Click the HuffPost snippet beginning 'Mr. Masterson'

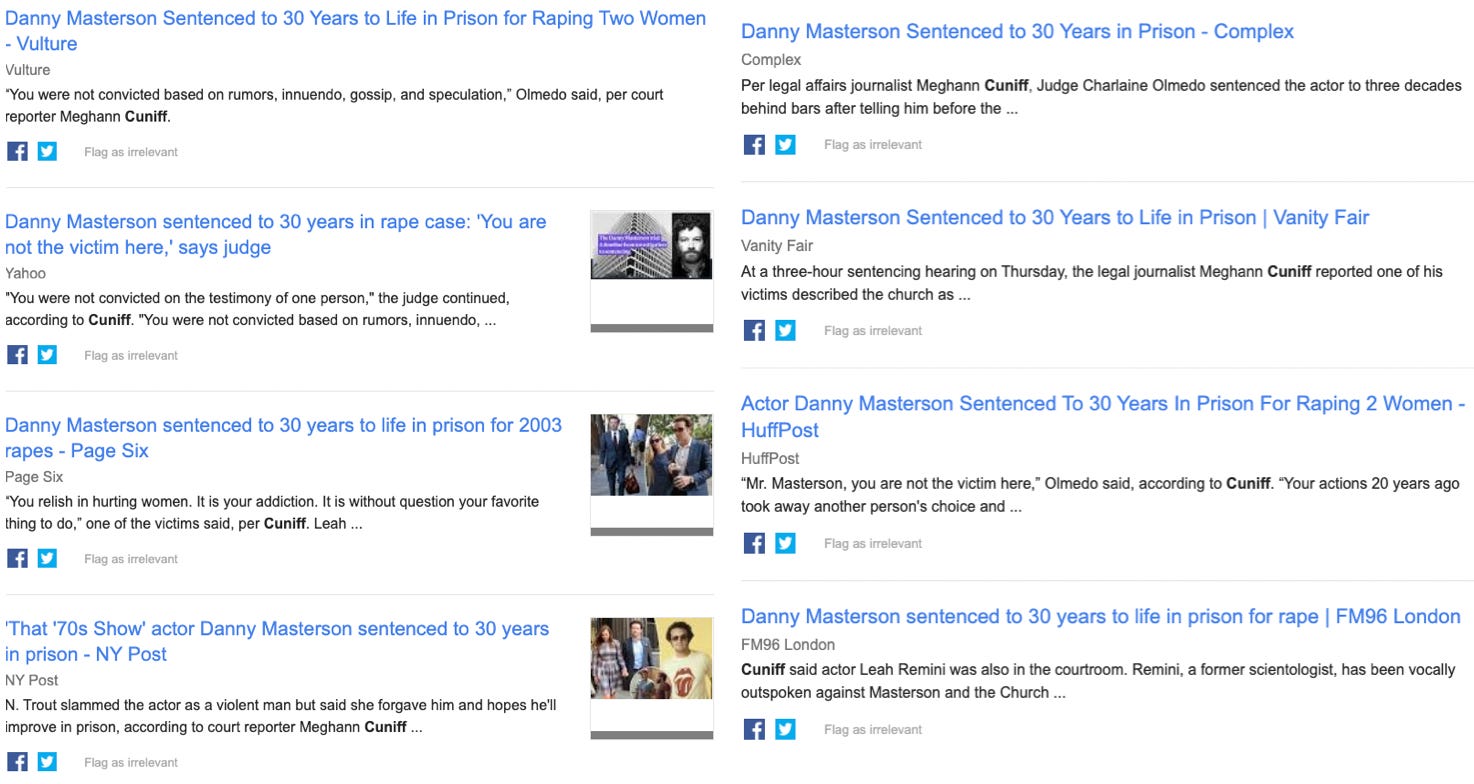click(x=1100, y=495)
